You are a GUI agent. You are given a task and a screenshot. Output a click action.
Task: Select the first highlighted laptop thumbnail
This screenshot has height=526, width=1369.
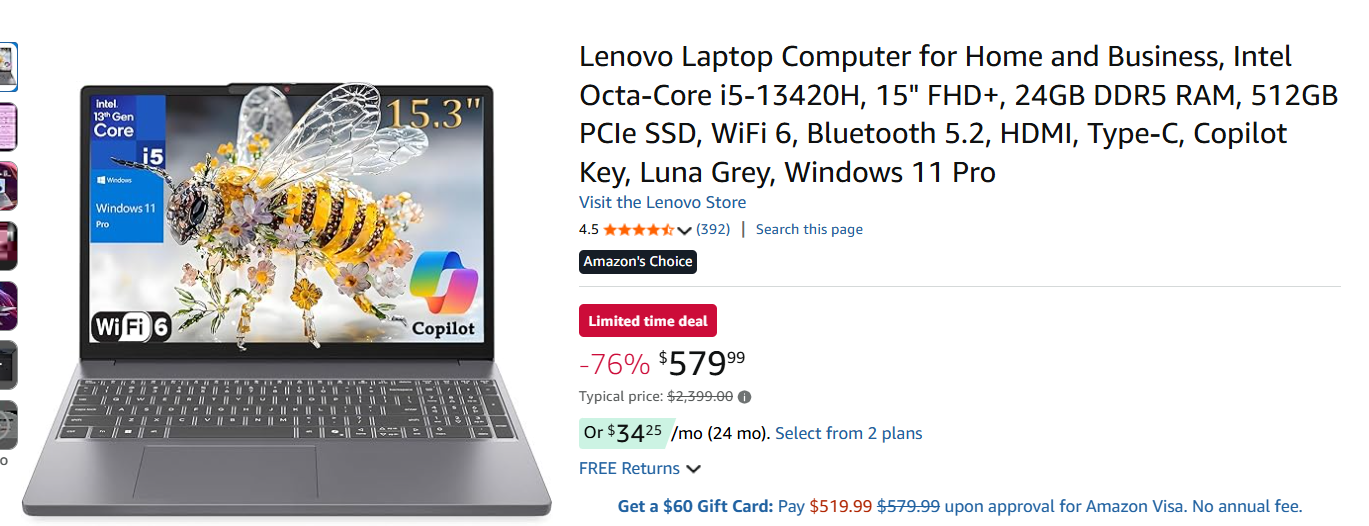(7, 66)
